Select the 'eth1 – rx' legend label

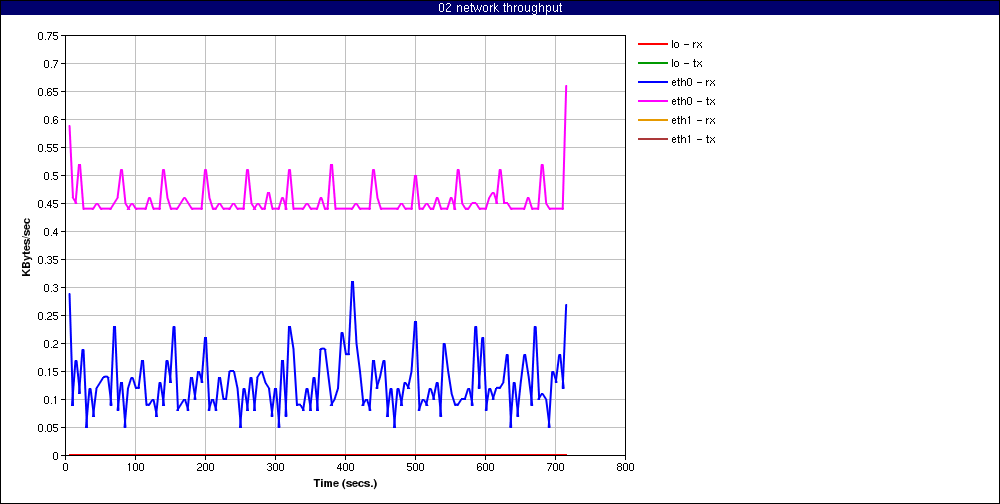pyautogui.click(x=693, y=120)
